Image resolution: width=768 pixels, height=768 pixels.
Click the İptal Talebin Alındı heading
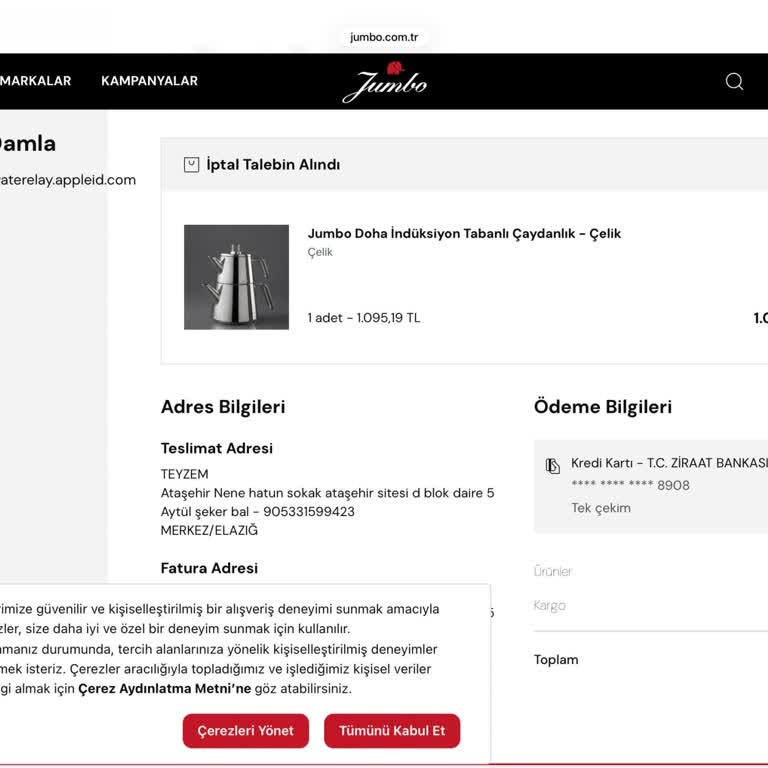(273, 165)
